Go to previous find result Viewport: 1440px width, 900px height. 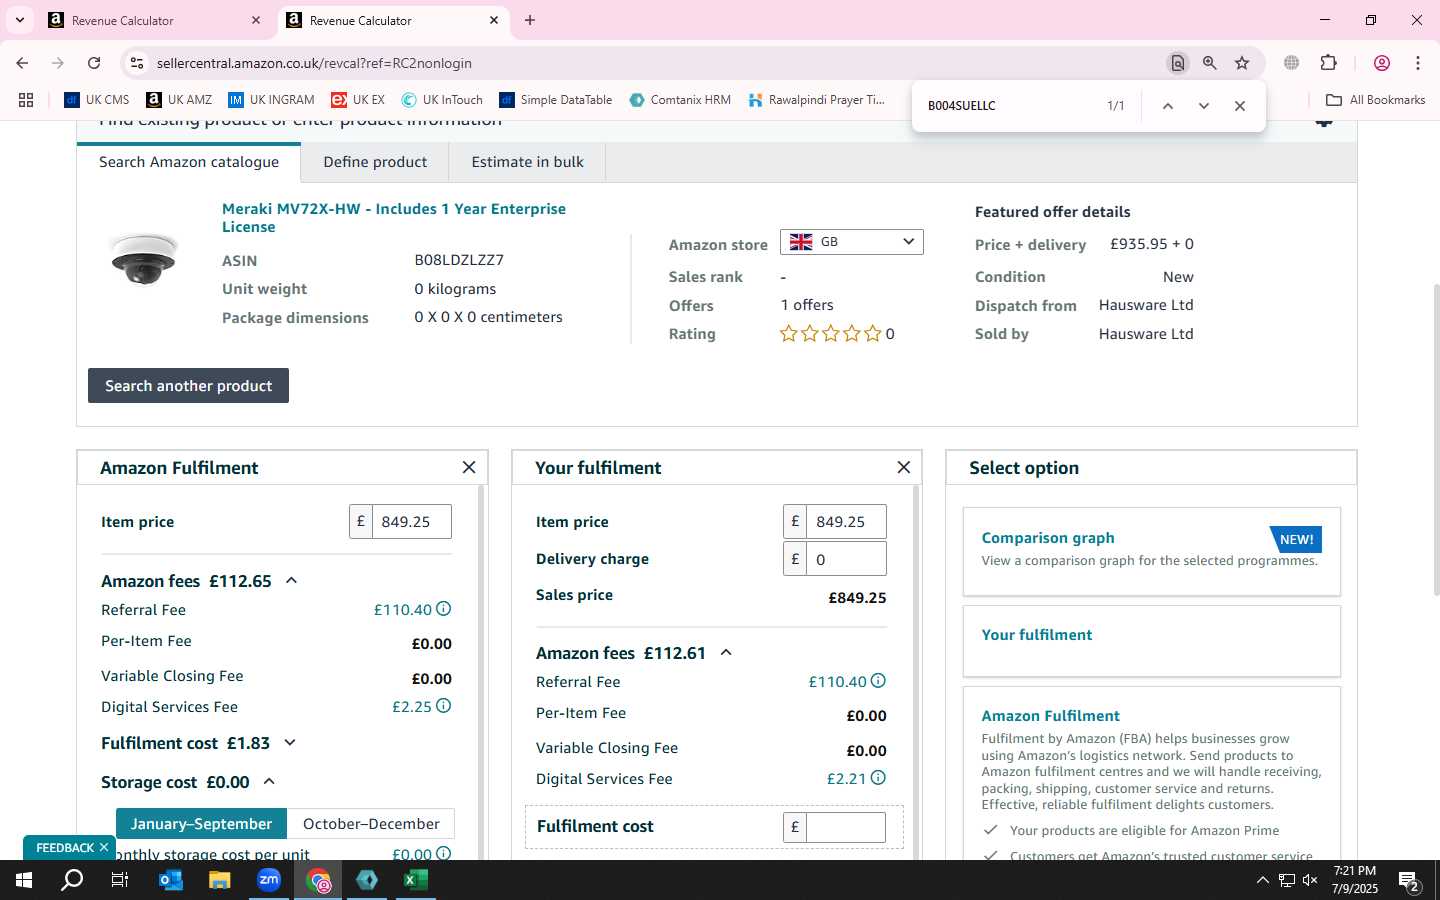point(1167,106)
